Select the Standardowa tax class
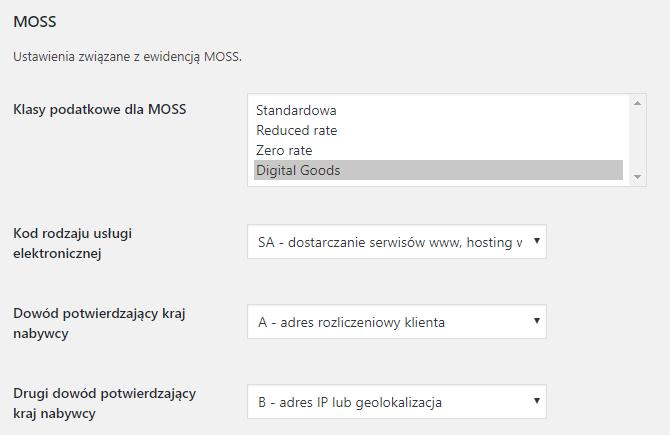The width and height of the screenshot is (670, 435). point(296,110)
